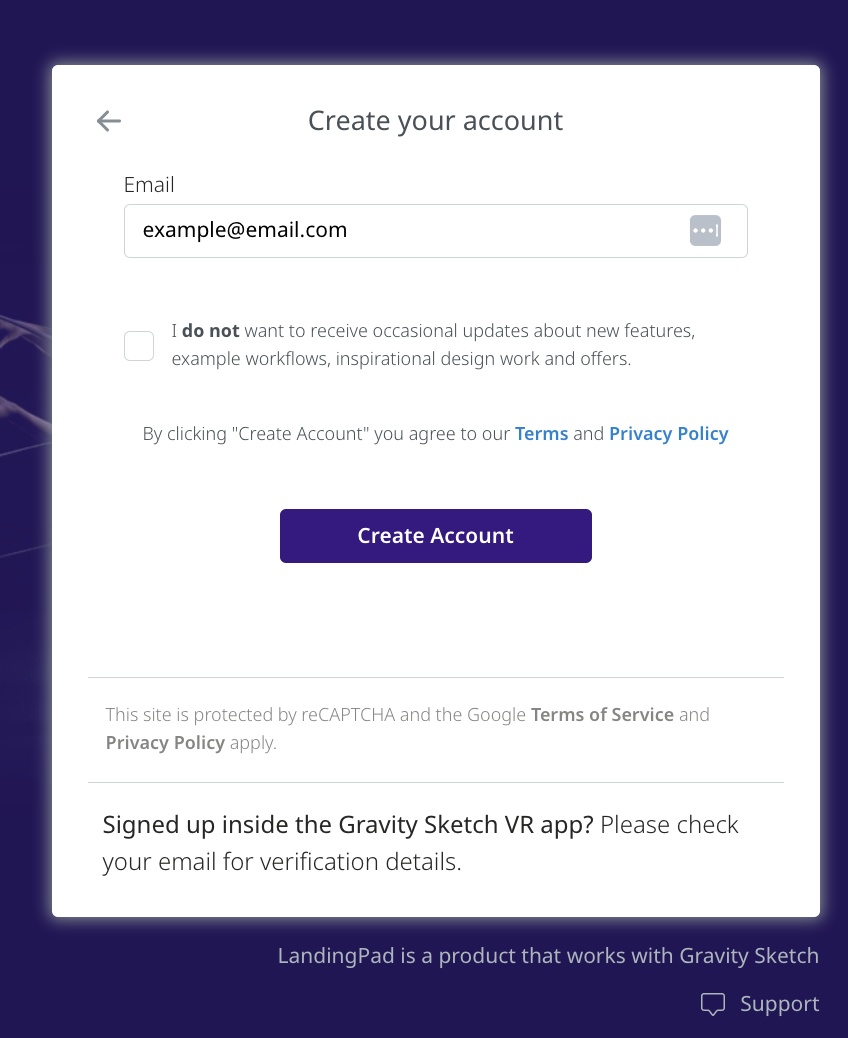Image resolution: width=848 pixels, height=1038 pixels.
Task: Focus the Email input field
Action: pyautogui.click(x=436, y=231)
